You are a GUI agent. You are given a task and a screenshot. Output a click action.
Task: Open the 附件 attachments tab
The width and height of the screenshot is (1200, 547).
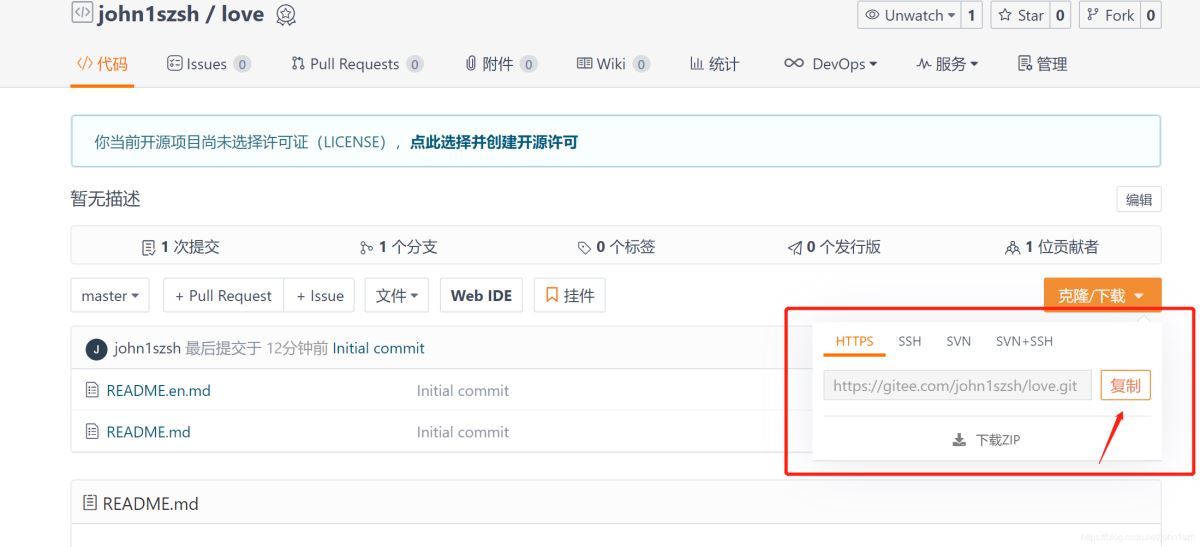pyautogui.click(x=501, y=64)
